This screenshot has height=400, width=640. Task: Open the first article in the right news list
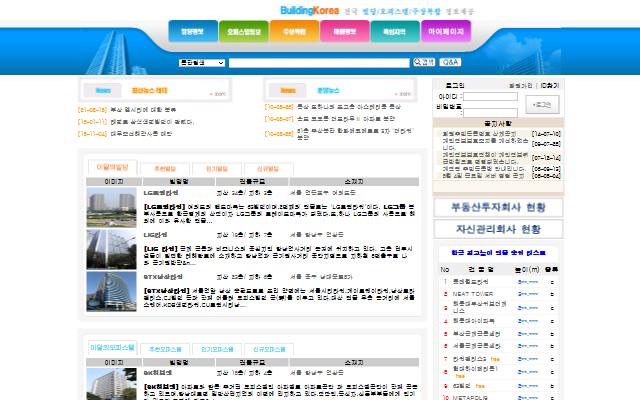(x=349, y=107)
